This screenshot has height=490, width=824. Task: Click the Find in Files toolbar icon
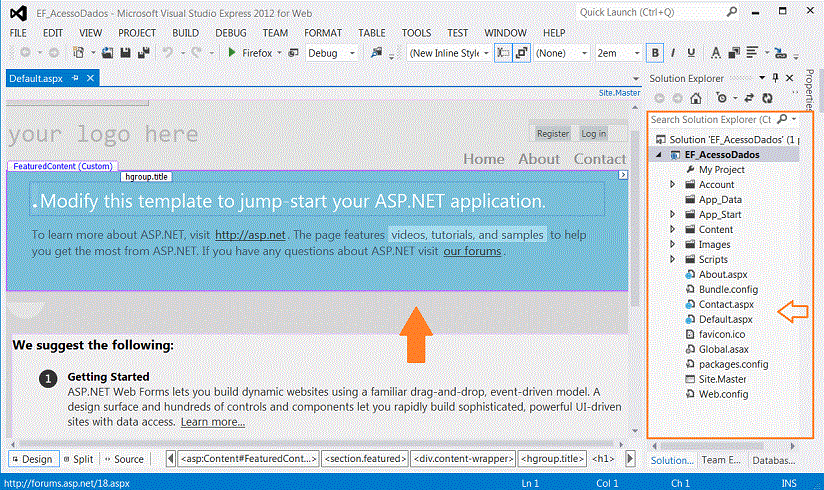[x=376, y=53]
